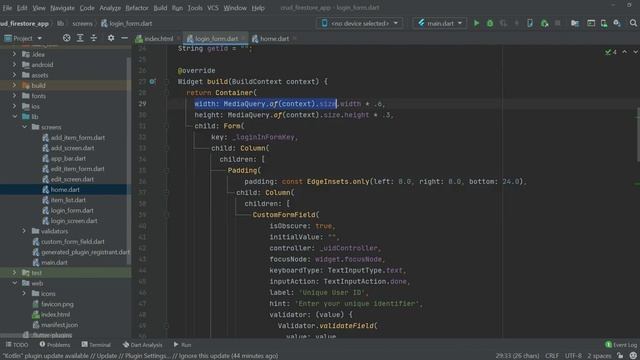Open the TODO tool window
The width and height of the screenshot is (640, 360).
pos(17,345)
